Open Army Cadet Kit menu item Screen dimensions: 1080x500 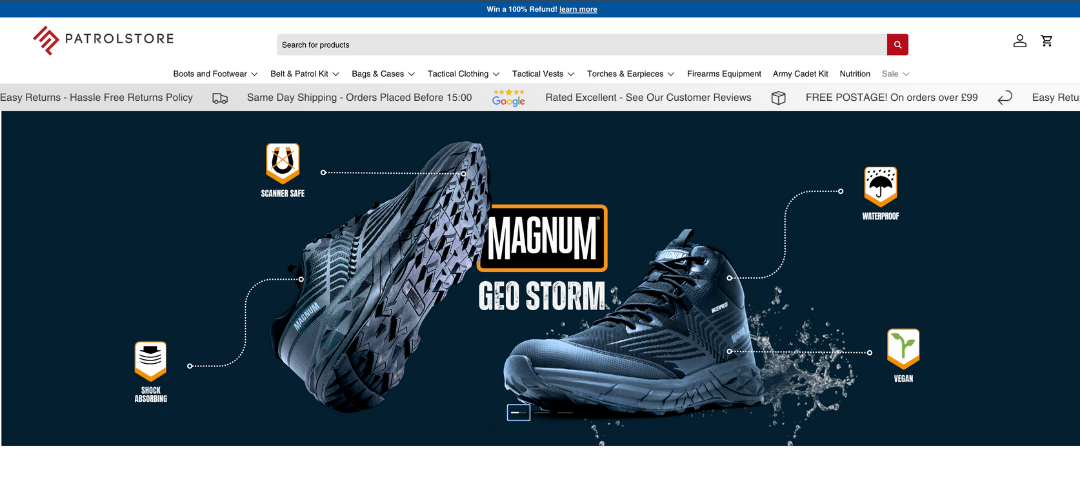tap(800, 74)
